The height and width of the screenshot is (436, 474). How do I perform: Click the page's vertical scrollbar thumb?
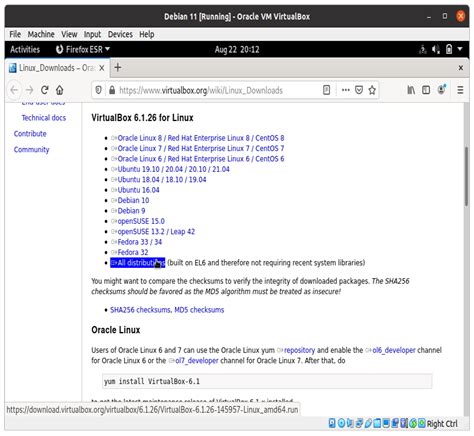pos(467,176)
